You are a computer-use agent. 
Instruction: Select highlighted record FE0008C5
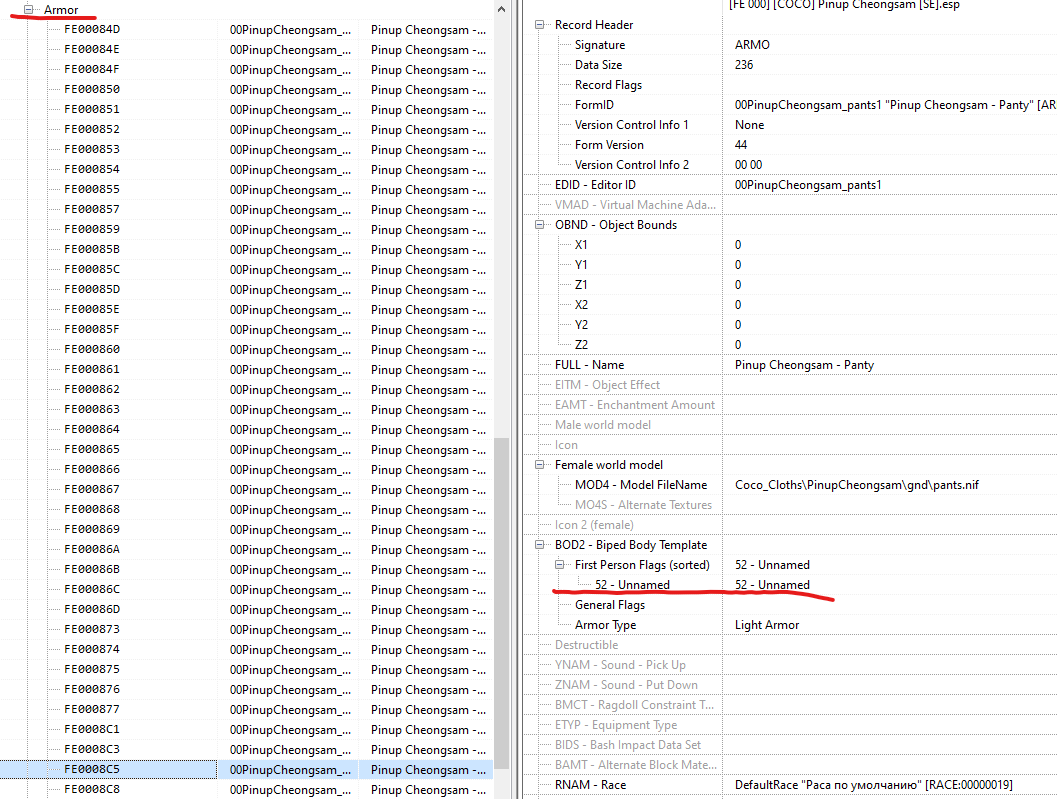[92, 769]
